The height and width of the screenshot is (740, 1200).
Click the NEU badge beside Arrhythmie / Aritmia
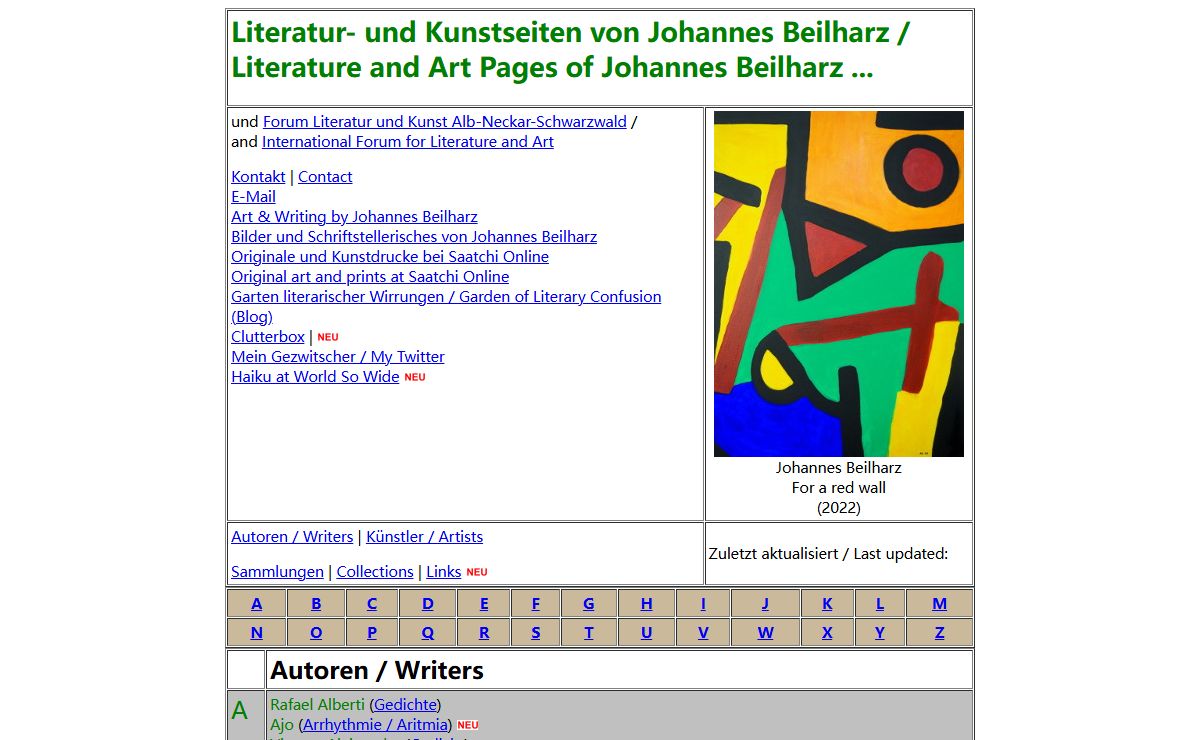(x=468, y=726)
